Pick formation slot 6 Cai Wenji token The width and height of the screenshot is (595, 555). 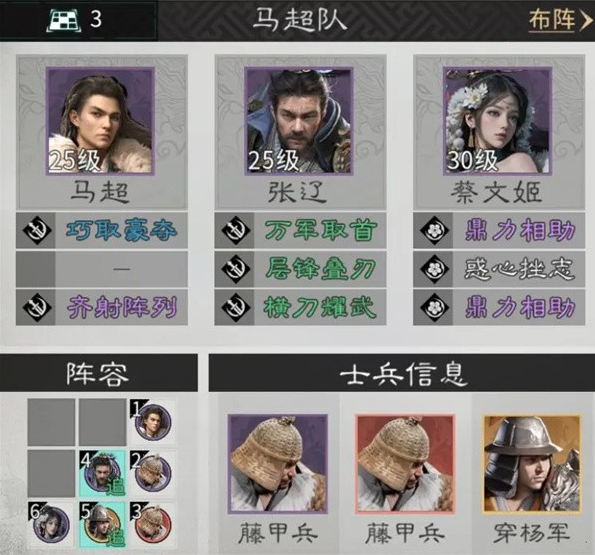point(50,525)
